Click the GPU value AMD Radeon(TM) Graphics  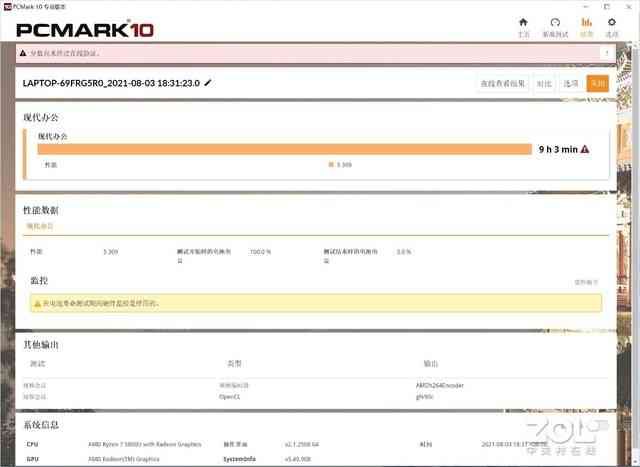coord(124,459)
